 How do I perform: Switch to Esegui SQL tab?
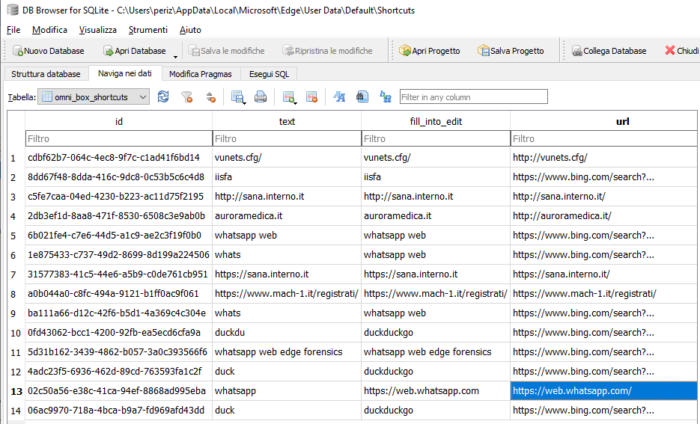point(269,74)
